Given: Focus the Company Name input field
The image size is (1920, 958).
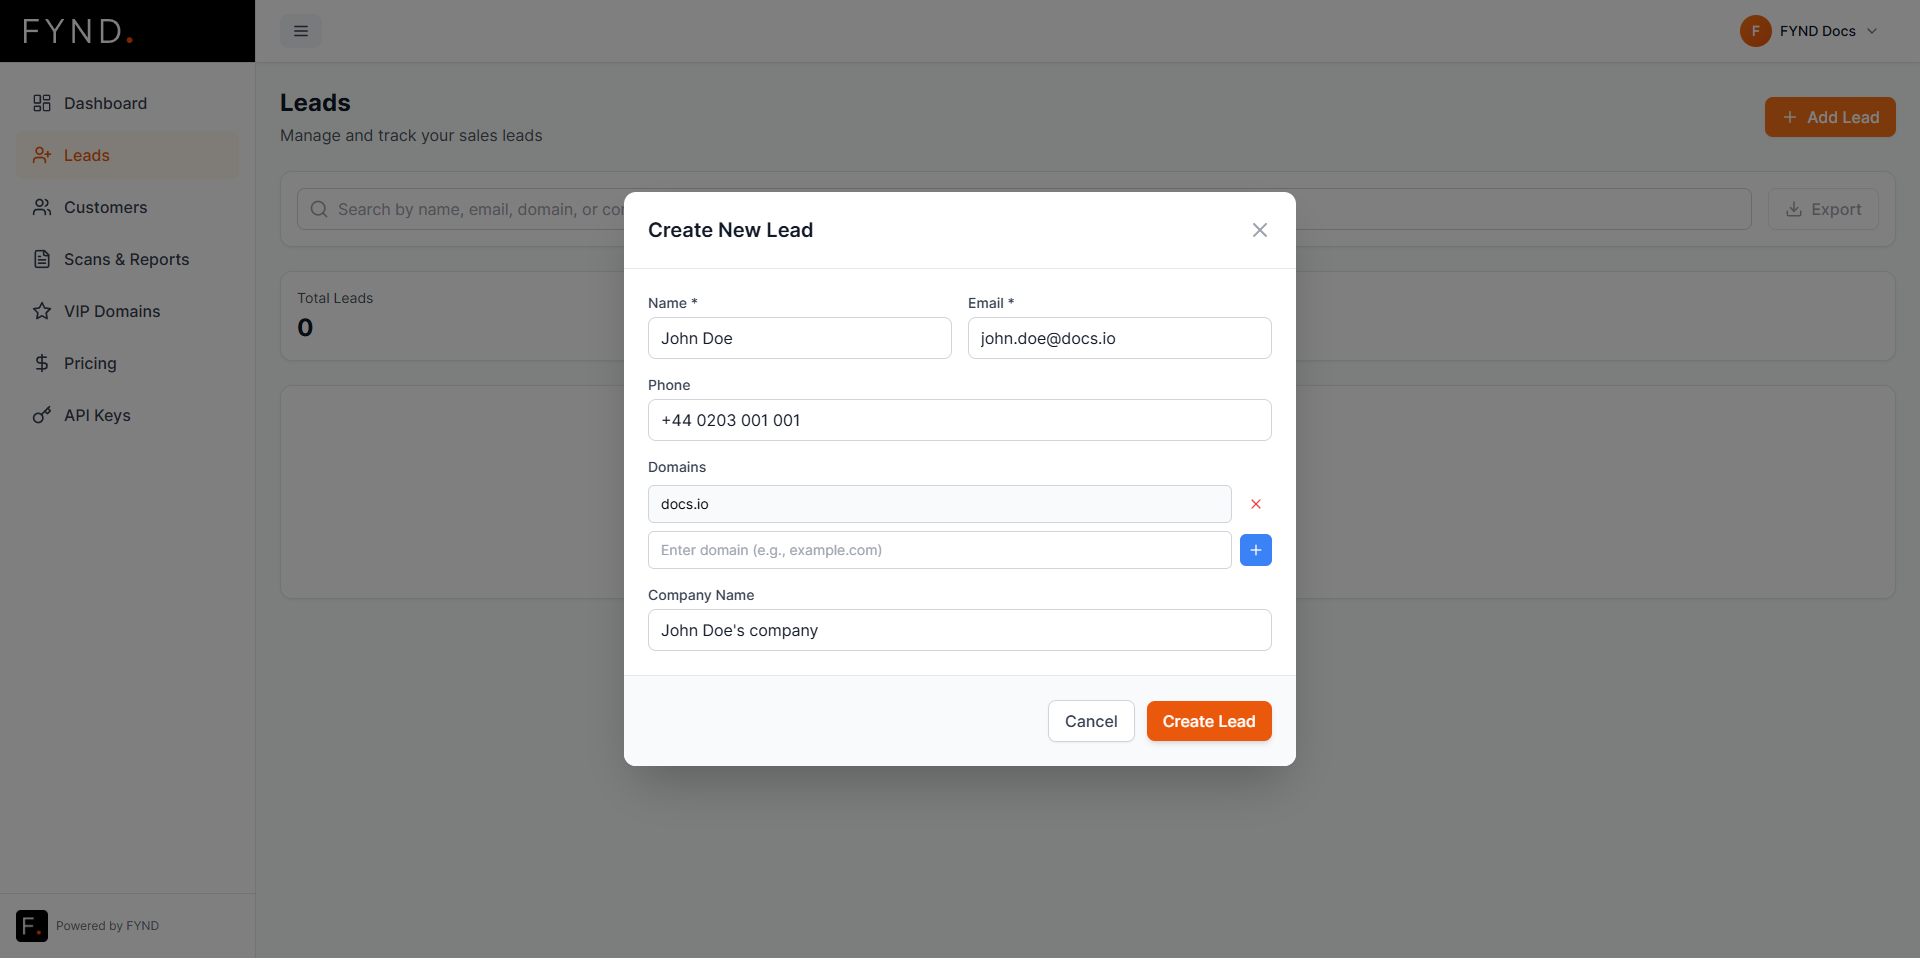Looking at the screenshot, I should click(x=959, y=630).
